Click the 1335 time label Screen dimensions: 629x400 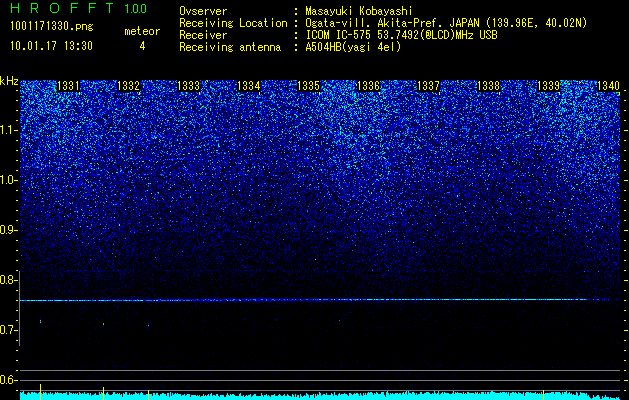pyautogui.click(x=308, y=85)
